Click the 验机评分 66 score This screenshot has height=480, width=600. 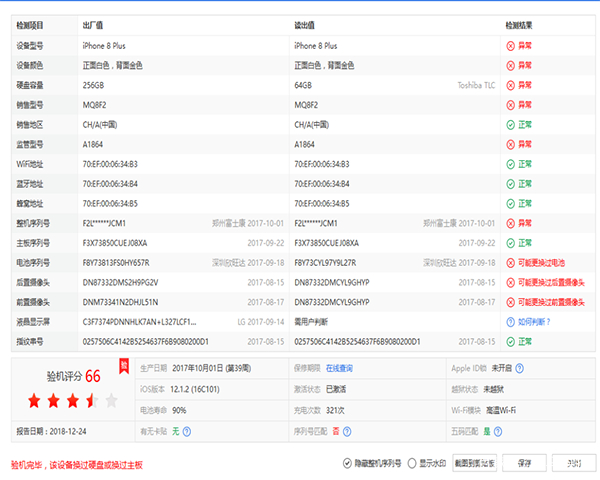tap(73, 376)
